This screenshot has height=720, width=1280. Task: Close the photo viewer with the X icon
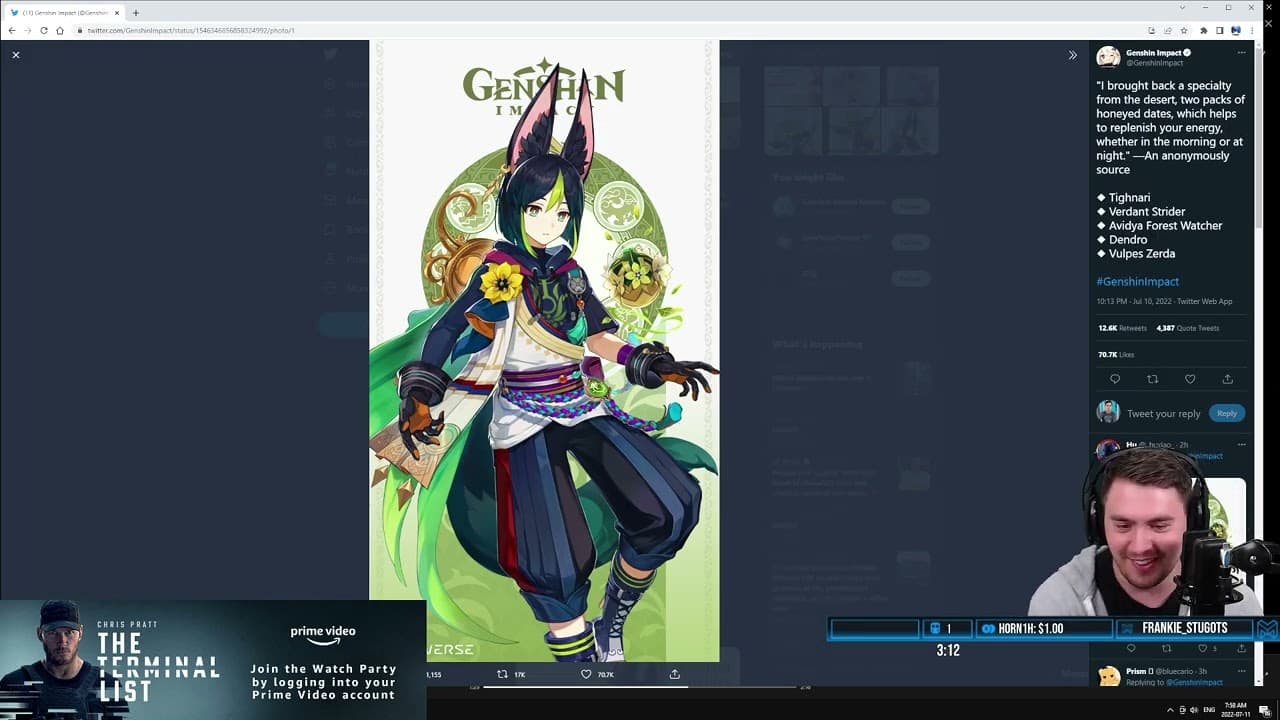click(x=16, y=55)
